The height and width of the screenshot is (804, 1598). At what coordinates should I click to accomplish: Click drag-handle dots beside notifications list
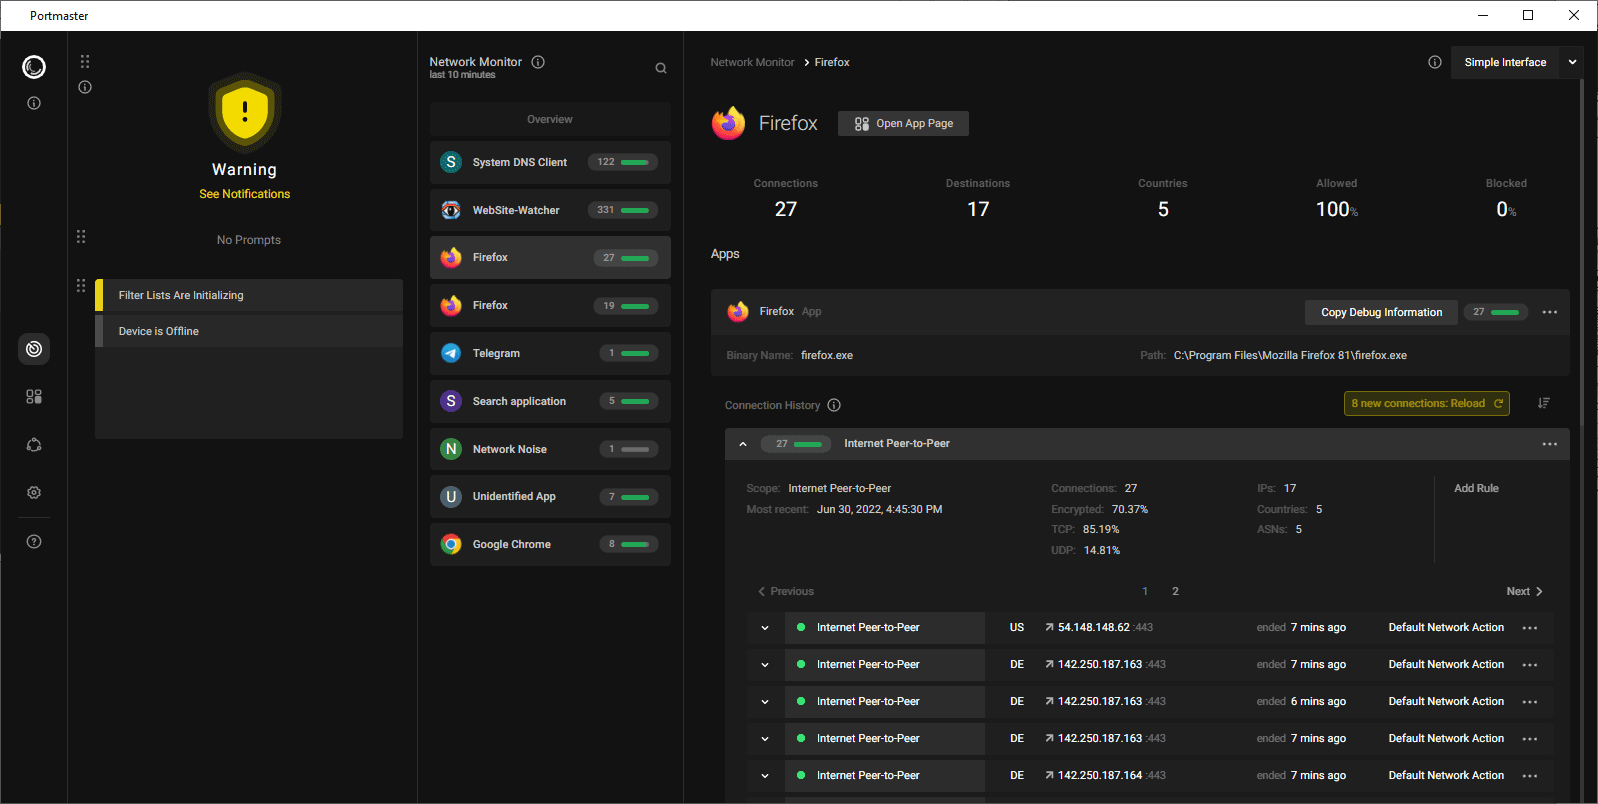click(81, 285)
